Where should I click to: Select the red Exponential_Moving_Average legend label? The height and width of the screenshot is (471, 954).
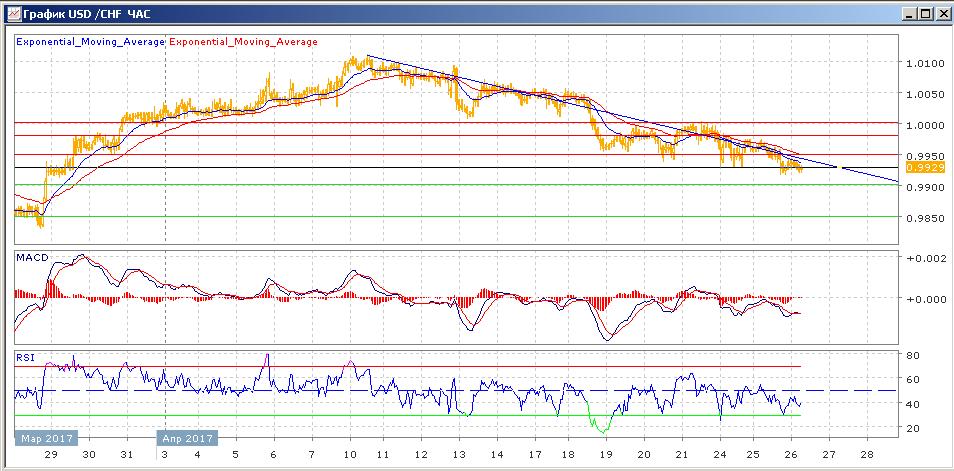click(244, 42)
